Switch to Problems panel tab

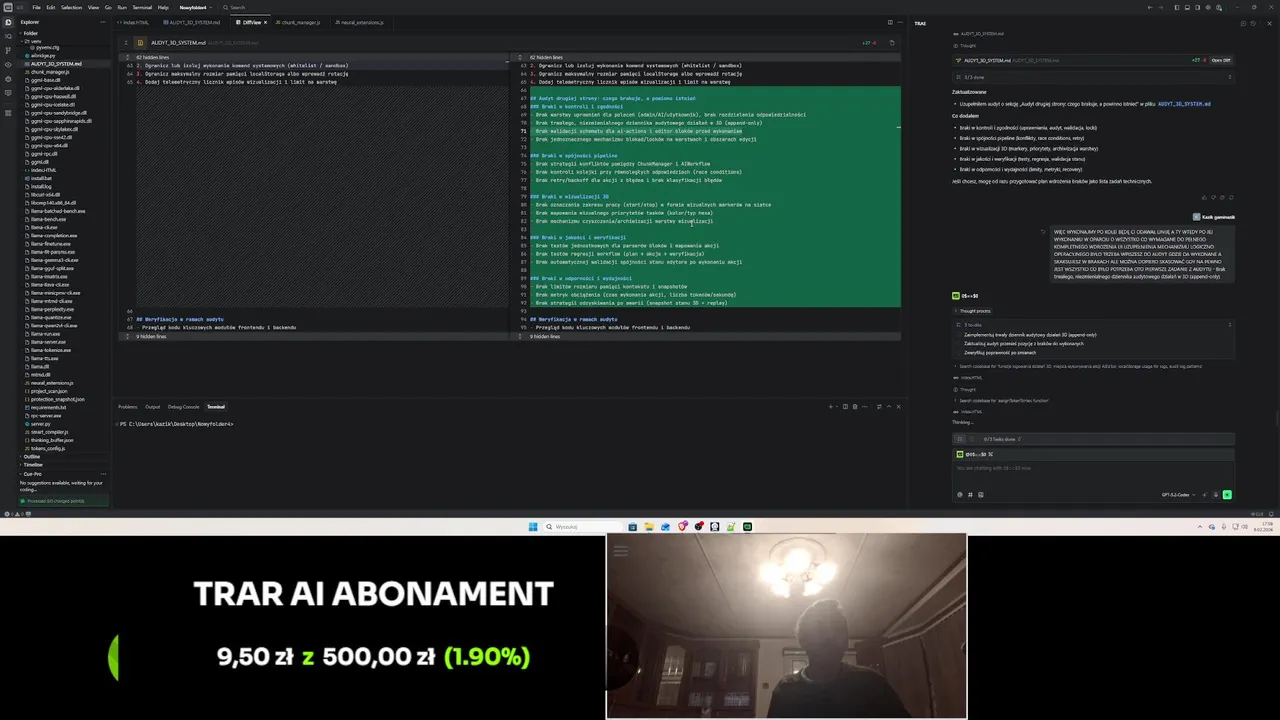[x=128, y=407]
